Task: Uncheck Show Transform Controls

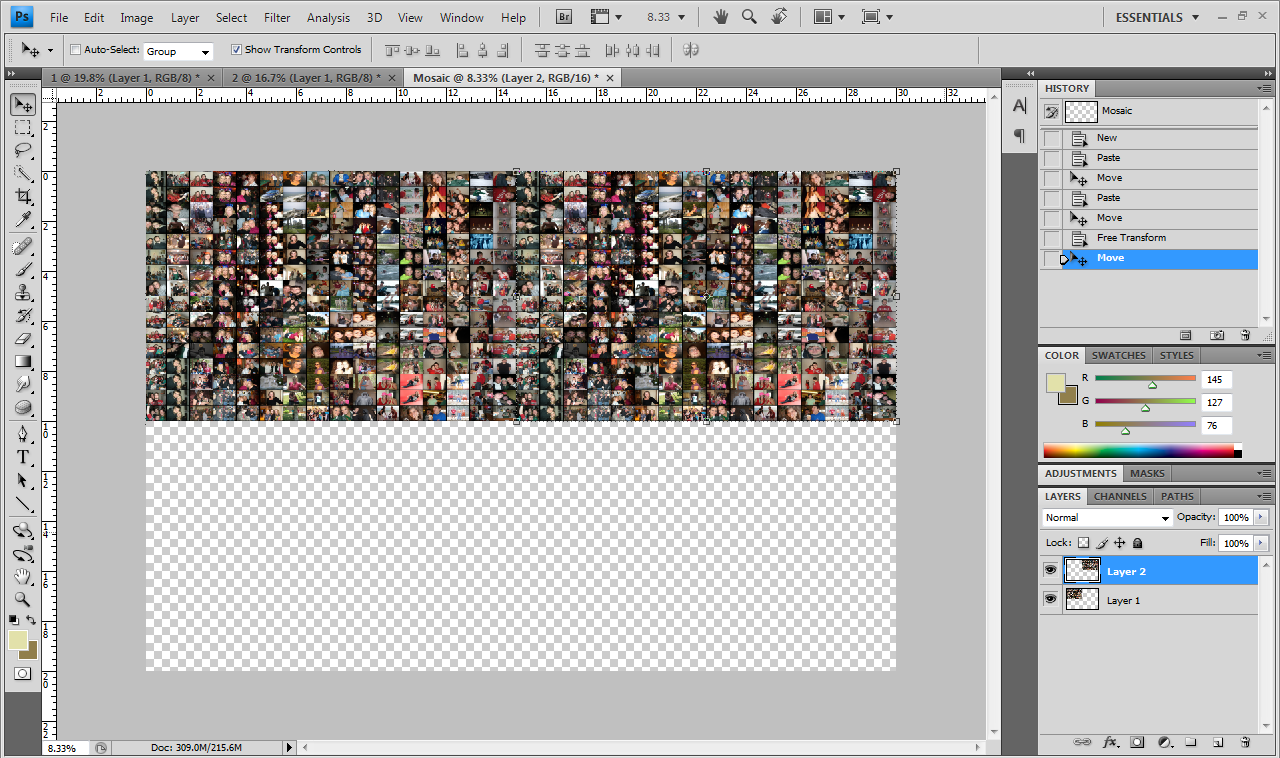Action: [x=236, y=50]
